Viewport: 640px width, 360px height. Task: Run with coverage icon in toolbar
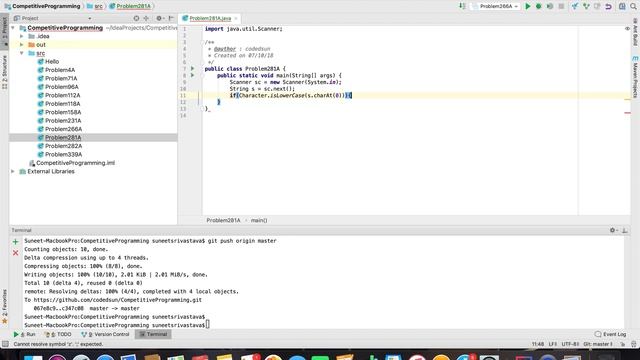point(550,6)
